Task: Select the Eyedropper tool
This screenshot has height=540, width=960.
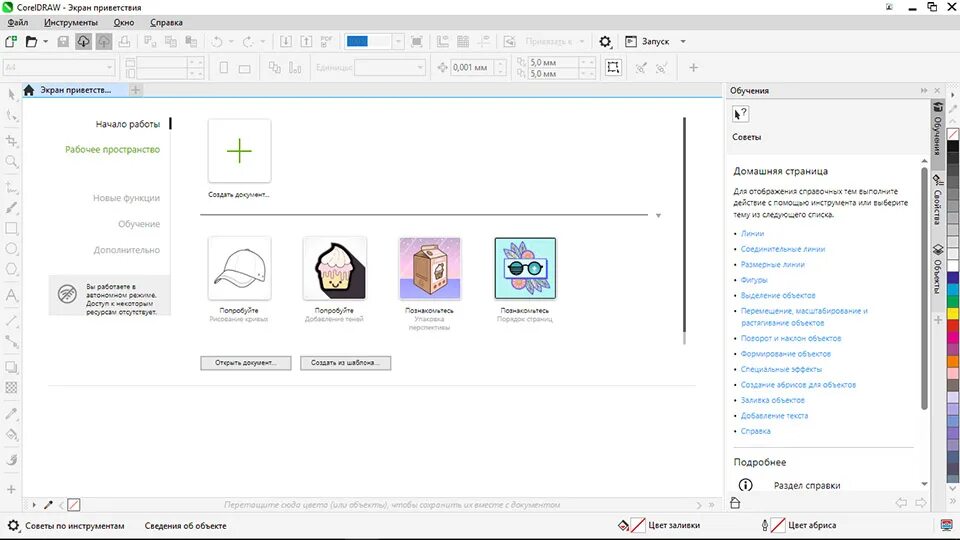Action: pyautogui.click(x=12, y=414)
